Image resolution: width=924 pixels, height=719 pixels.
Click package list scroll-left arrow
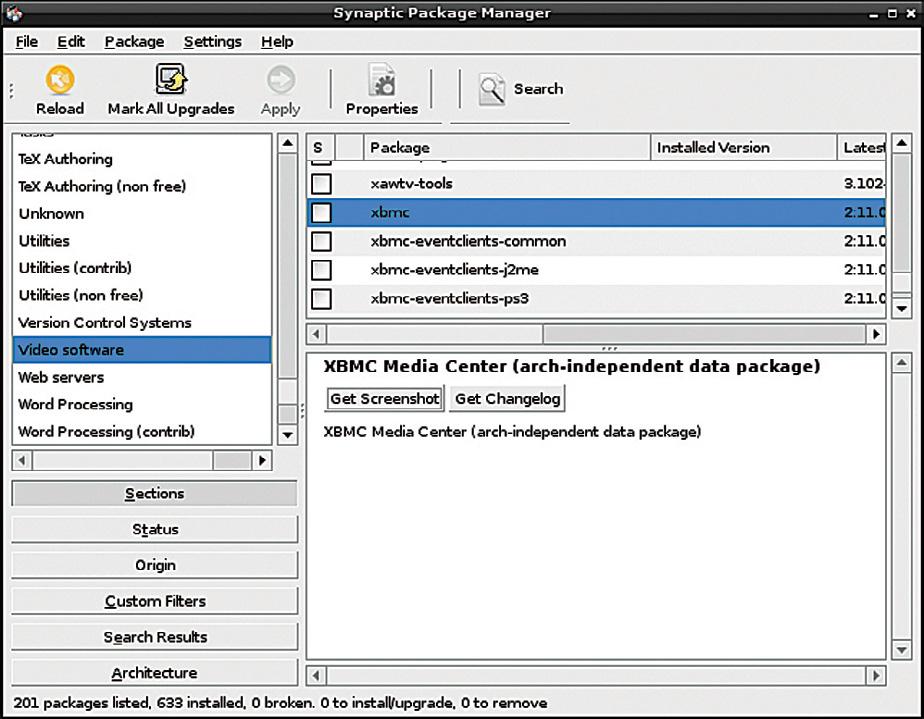click(x=316, y=334)
